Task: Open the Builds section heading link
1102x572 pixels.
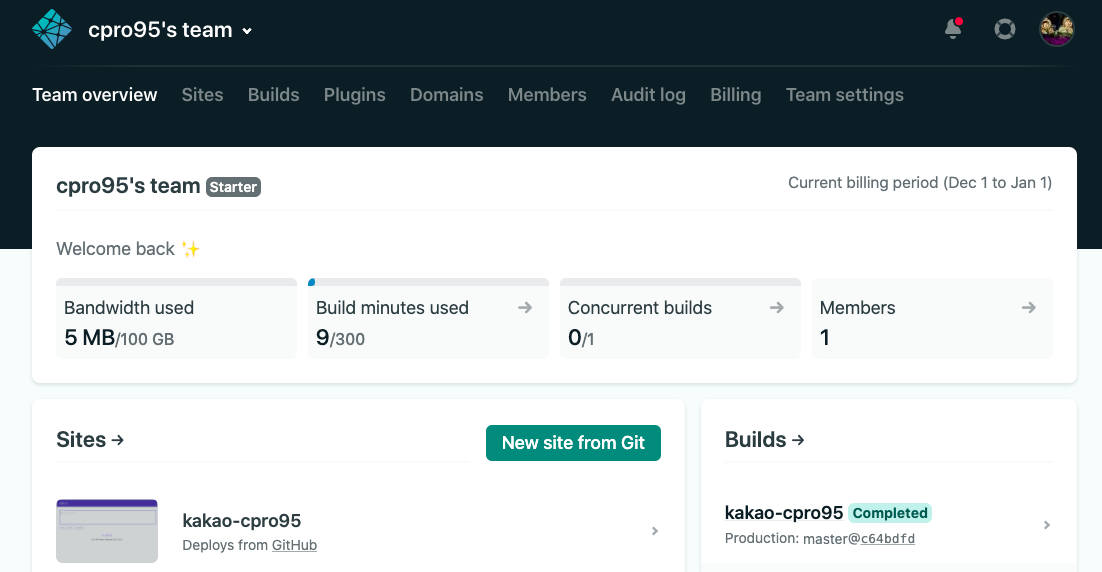Action: (x=764, y=440)
